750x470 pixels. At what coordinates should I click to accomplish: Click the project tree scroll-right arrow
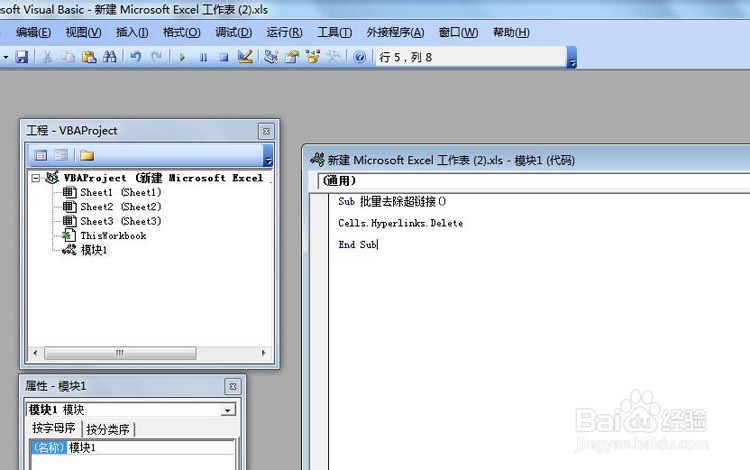point(264,353)
